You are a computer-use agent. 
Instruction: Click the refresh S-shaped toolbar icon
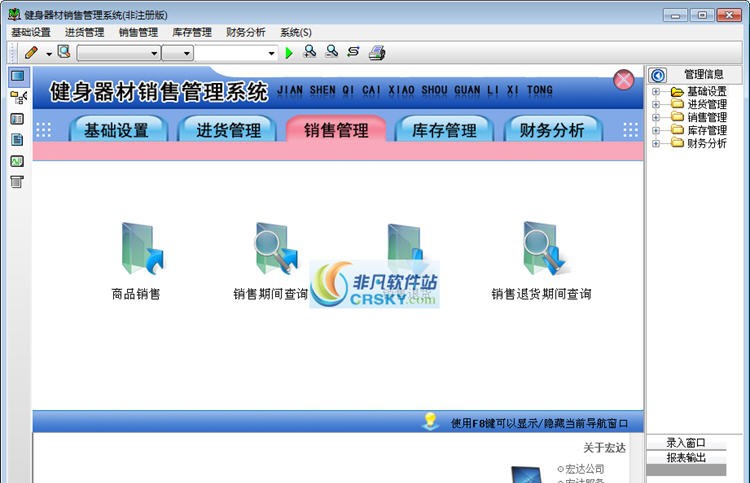tap(353, 52)
